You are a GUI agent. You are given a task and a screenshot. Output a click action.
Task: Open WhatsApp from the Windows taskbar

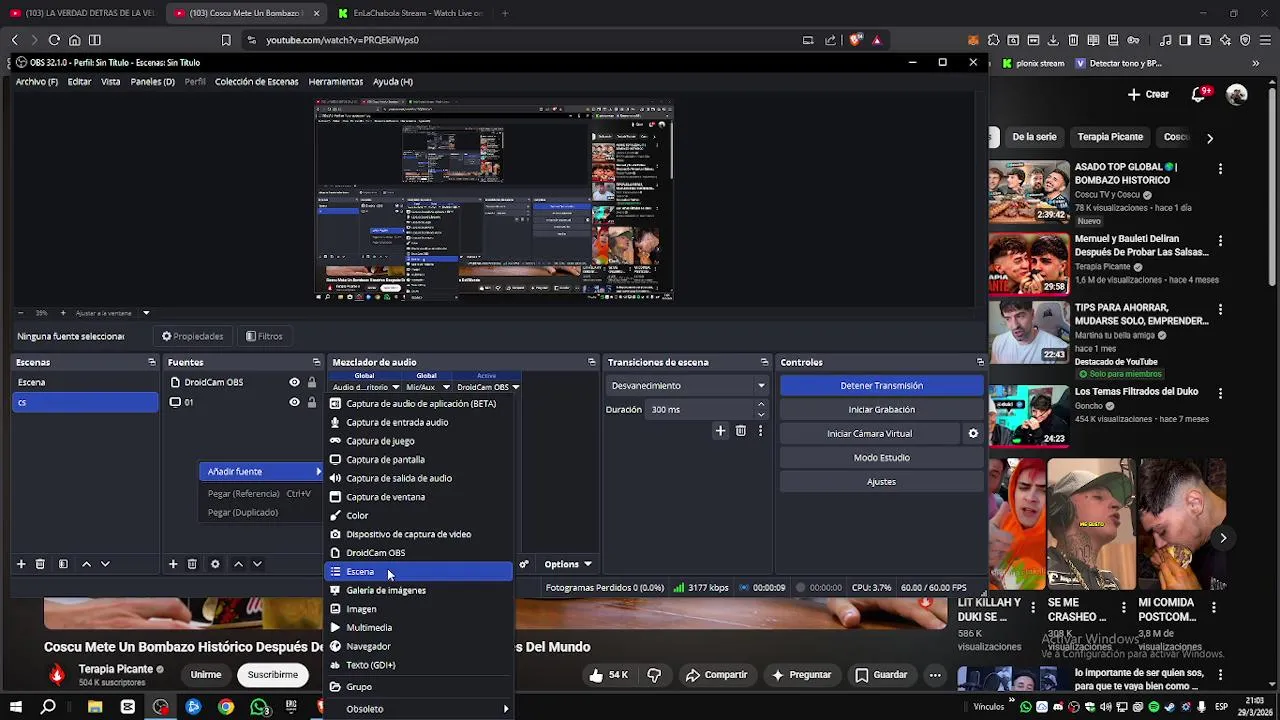click(259, 707)
